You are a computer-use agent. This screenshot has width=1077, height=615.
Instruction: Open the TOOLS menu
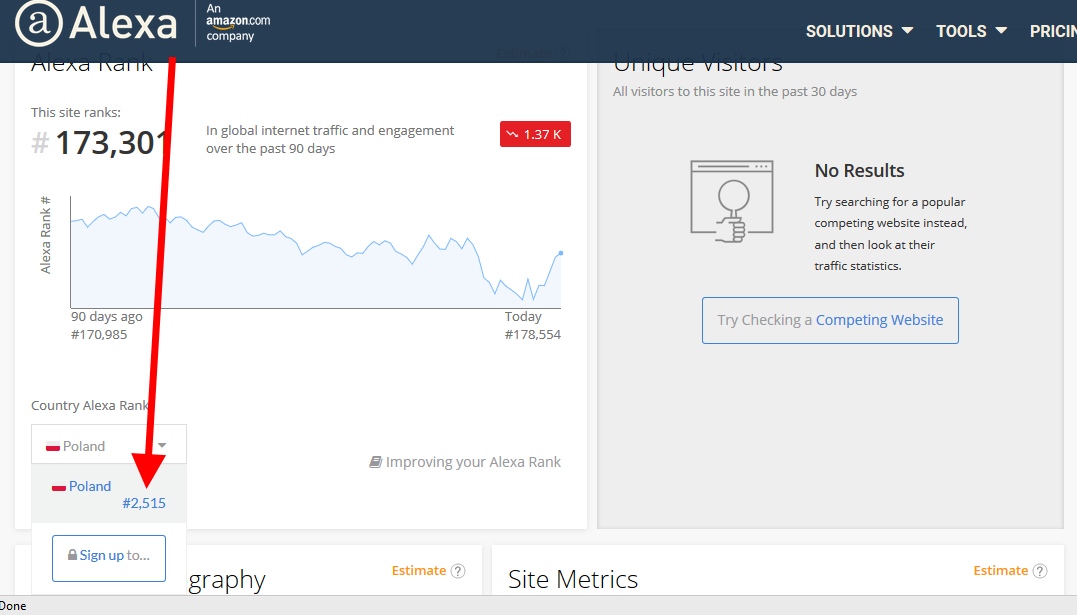point(961,31)
